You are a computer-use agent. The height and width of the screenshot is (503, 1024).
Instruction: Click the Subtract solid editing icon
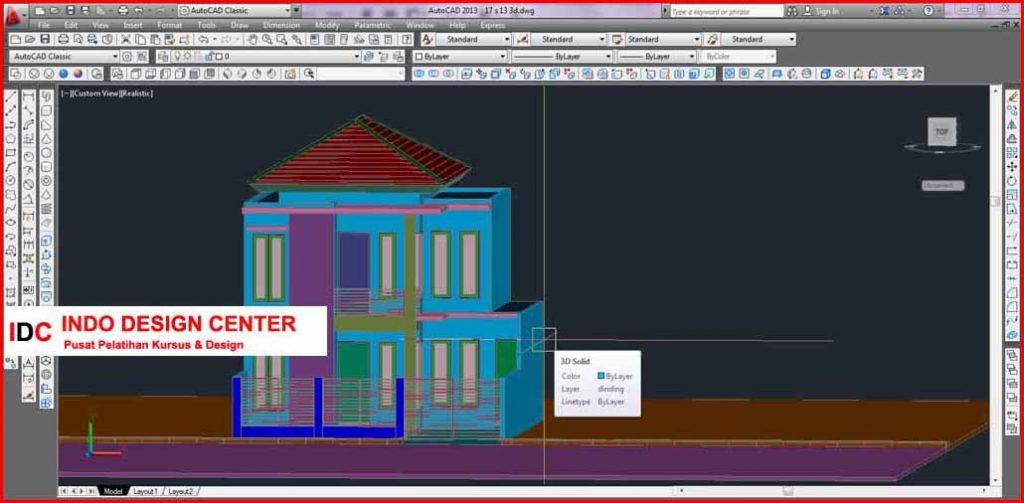point(434,74)
